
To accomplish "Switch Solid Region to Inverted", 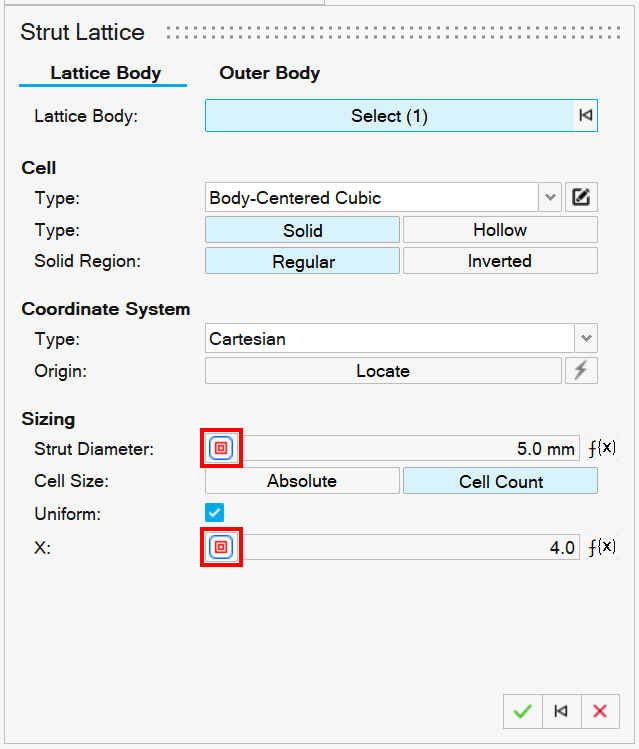I will tap(500, 261).
